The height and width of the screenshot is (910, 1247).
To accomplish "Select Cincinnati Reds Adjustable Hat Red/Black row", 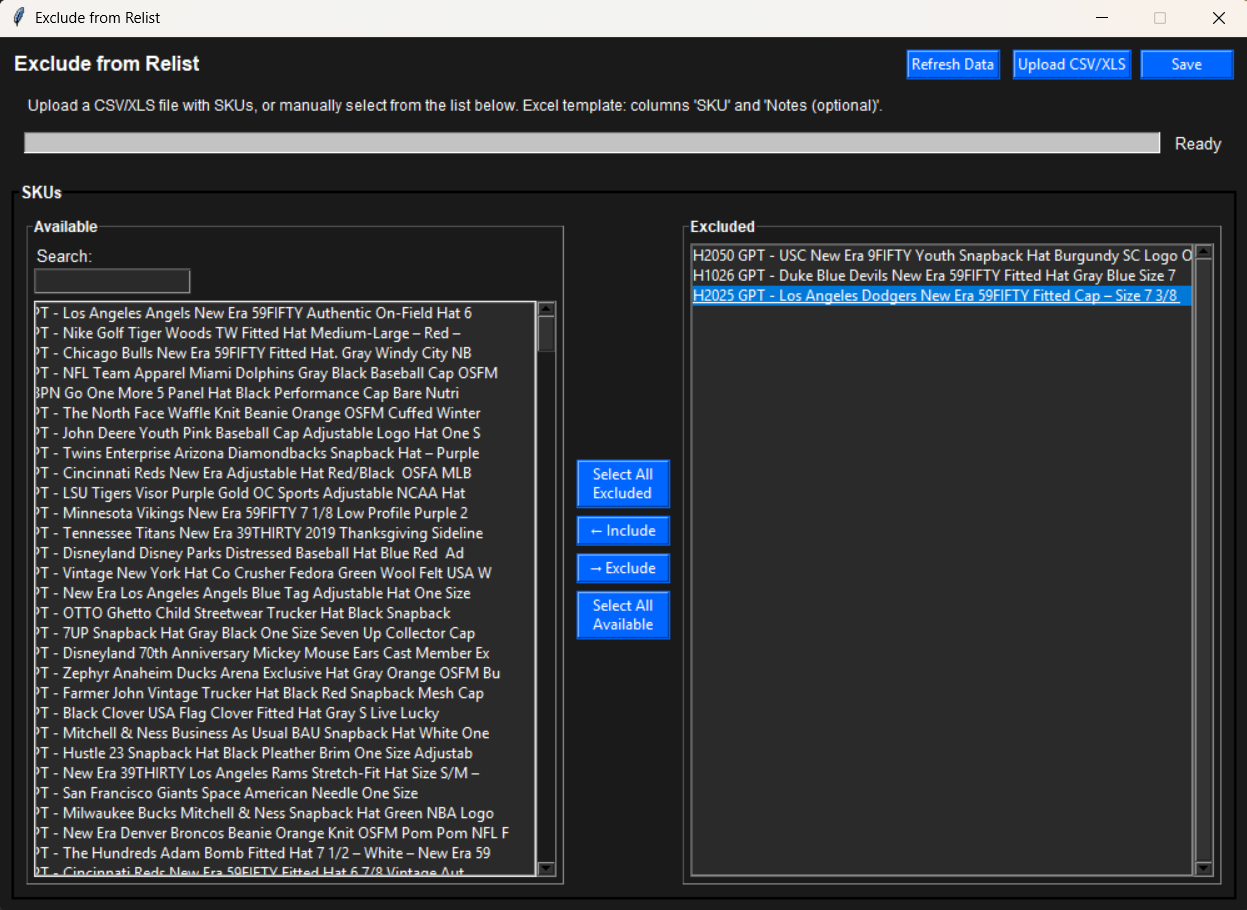I will click(x=286, y=473).
